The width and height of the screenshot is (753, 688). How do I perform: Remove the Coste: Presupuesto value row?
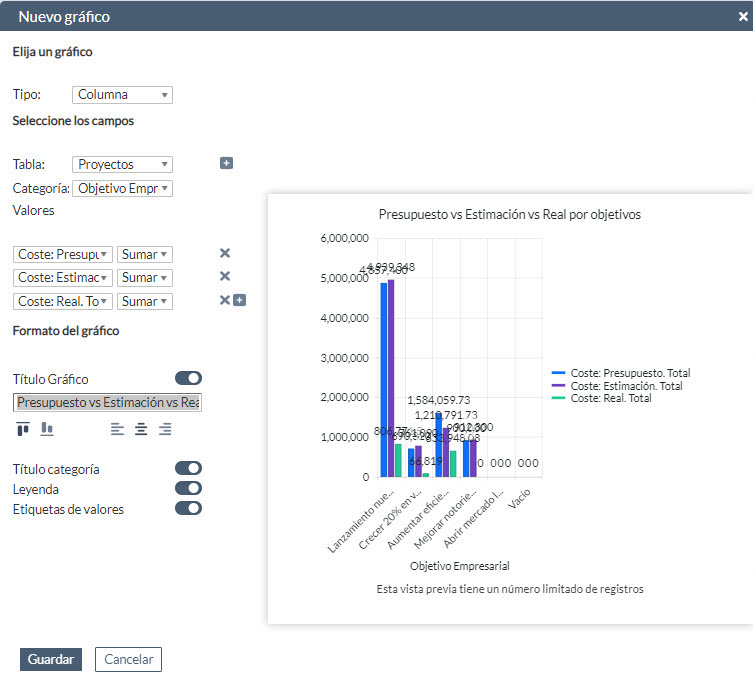(x=225, y=254)
